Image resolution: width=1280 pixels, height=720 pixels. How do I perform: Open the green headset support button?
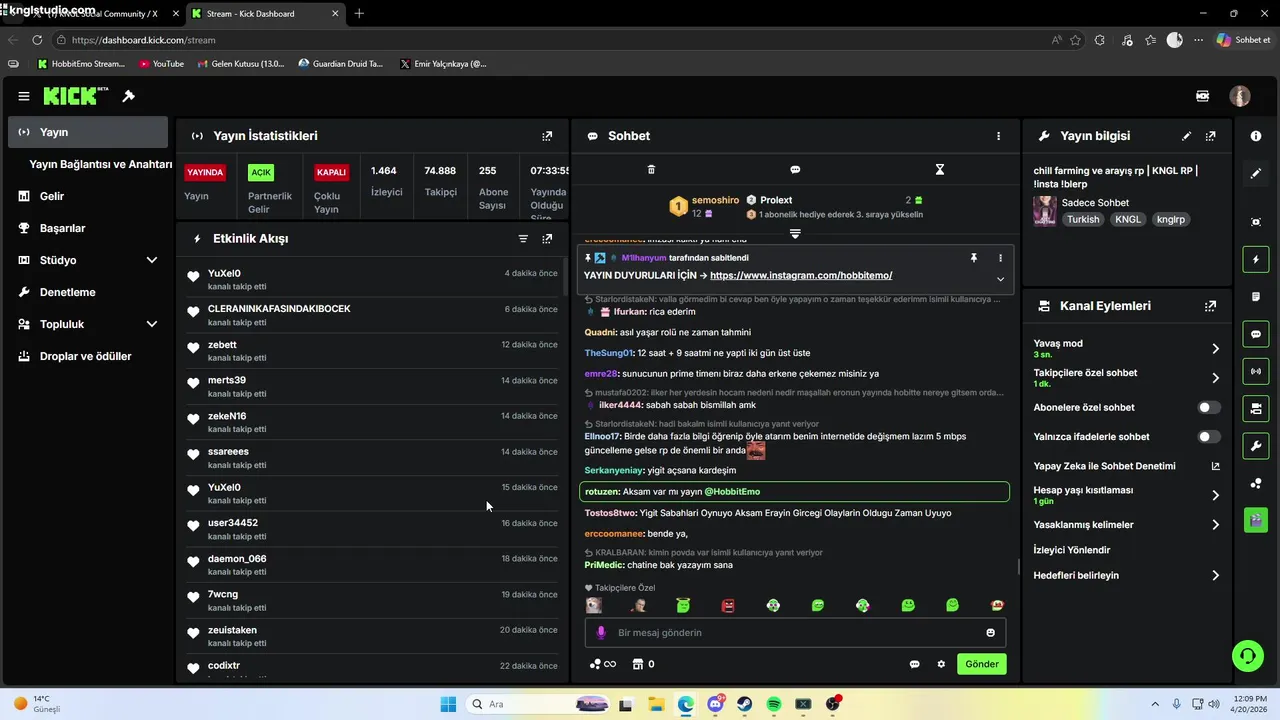pos(1247,656)
